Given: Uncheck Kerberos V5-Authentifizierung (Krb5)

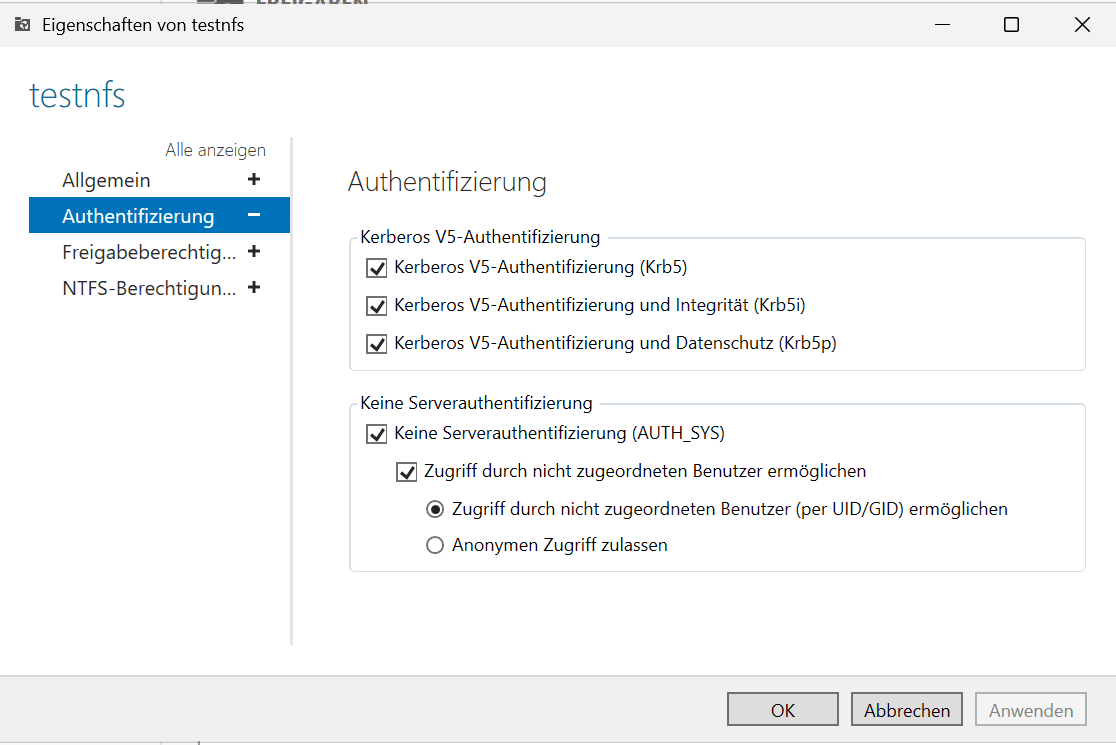Looking at the screenshot, I should click(377, 268).
